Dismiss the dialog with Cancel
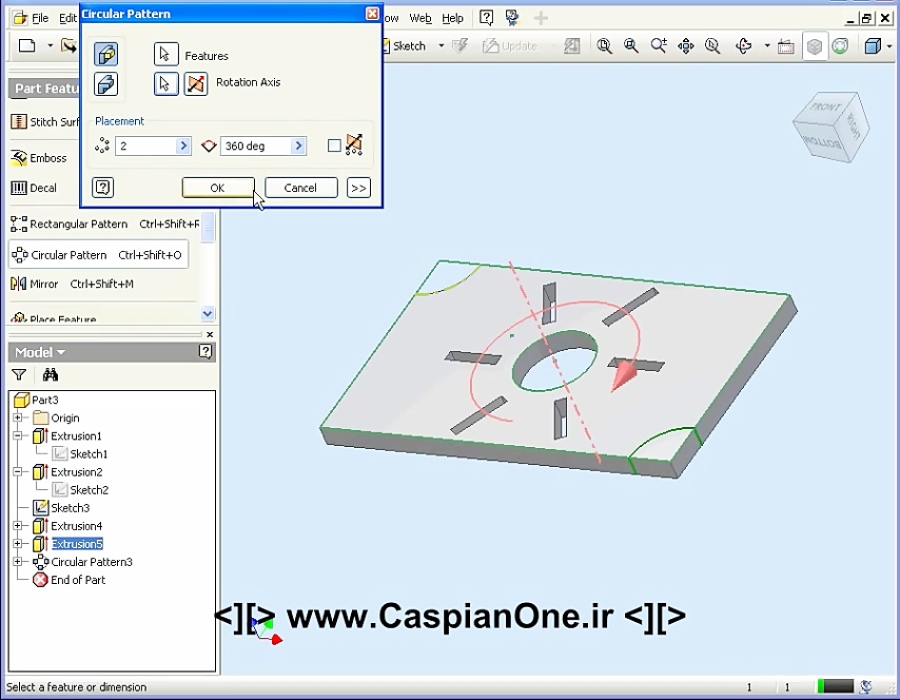This screenshot has width=900, height=700. click(x=299, y=187)
